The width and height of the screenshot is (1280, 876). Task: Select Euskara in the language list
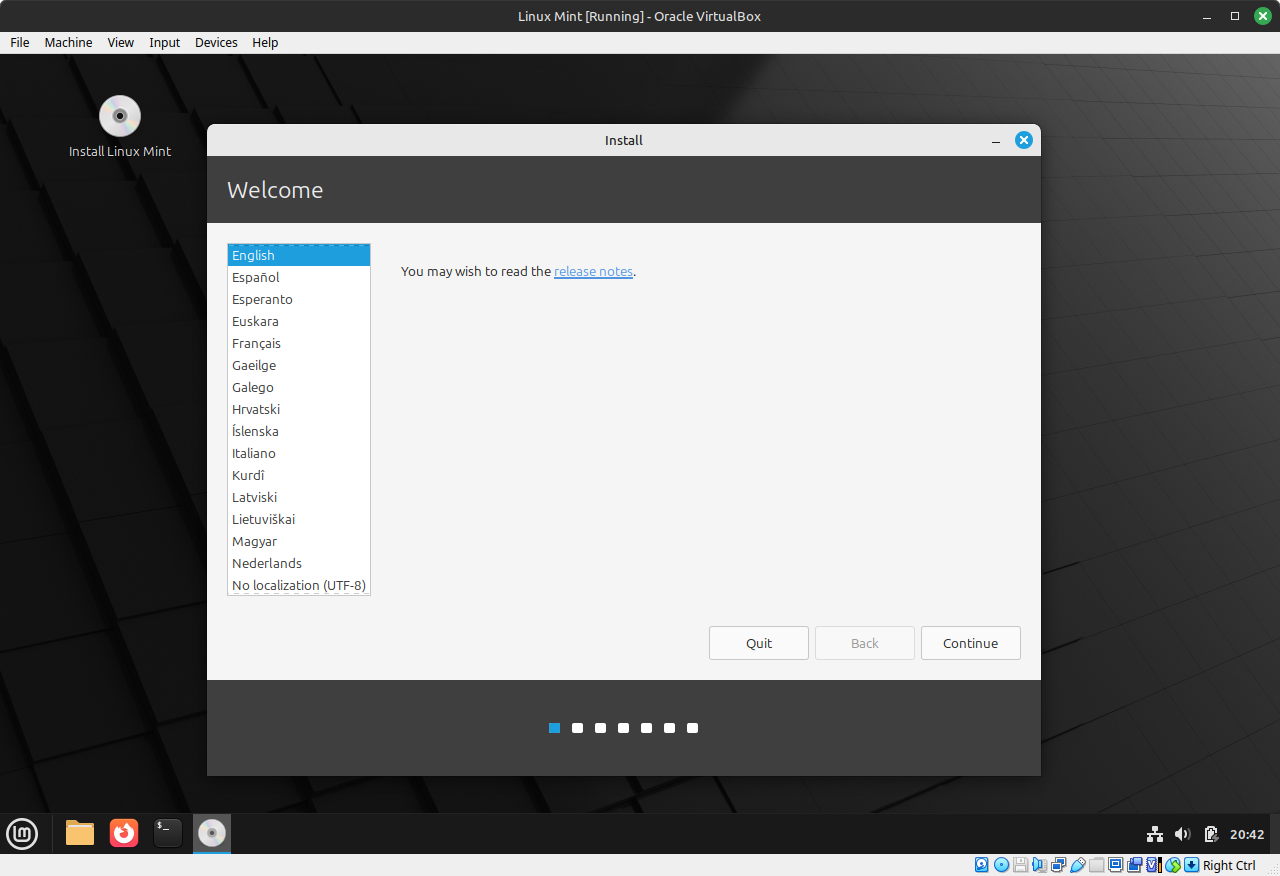299,321
